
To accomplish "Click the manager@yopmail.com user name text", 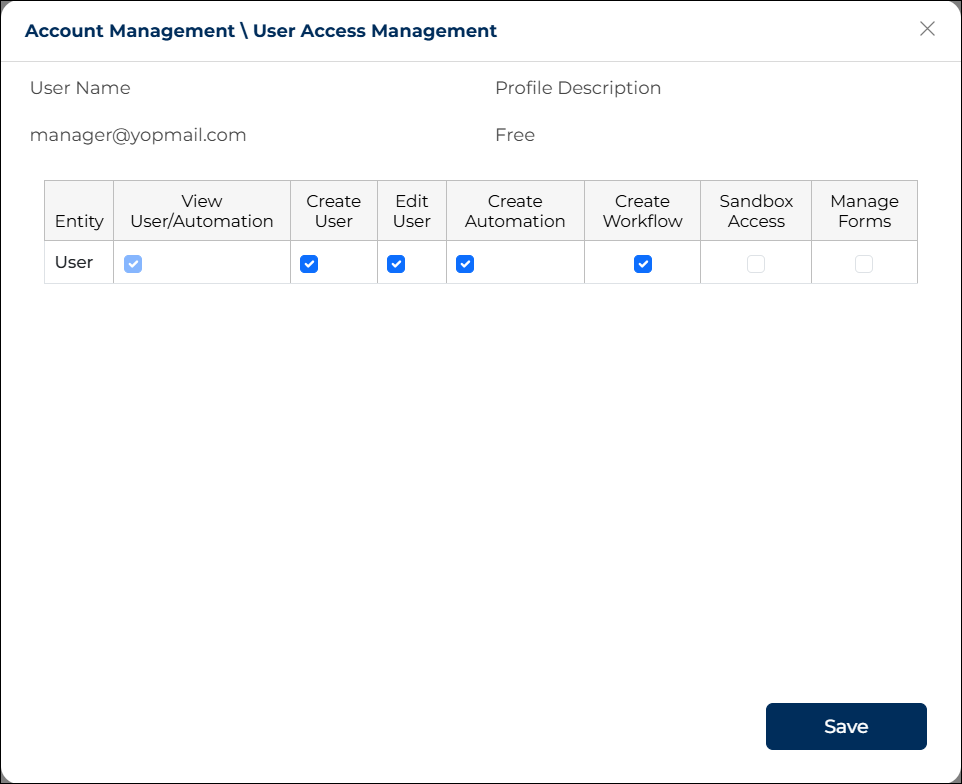I will (138, 135).
